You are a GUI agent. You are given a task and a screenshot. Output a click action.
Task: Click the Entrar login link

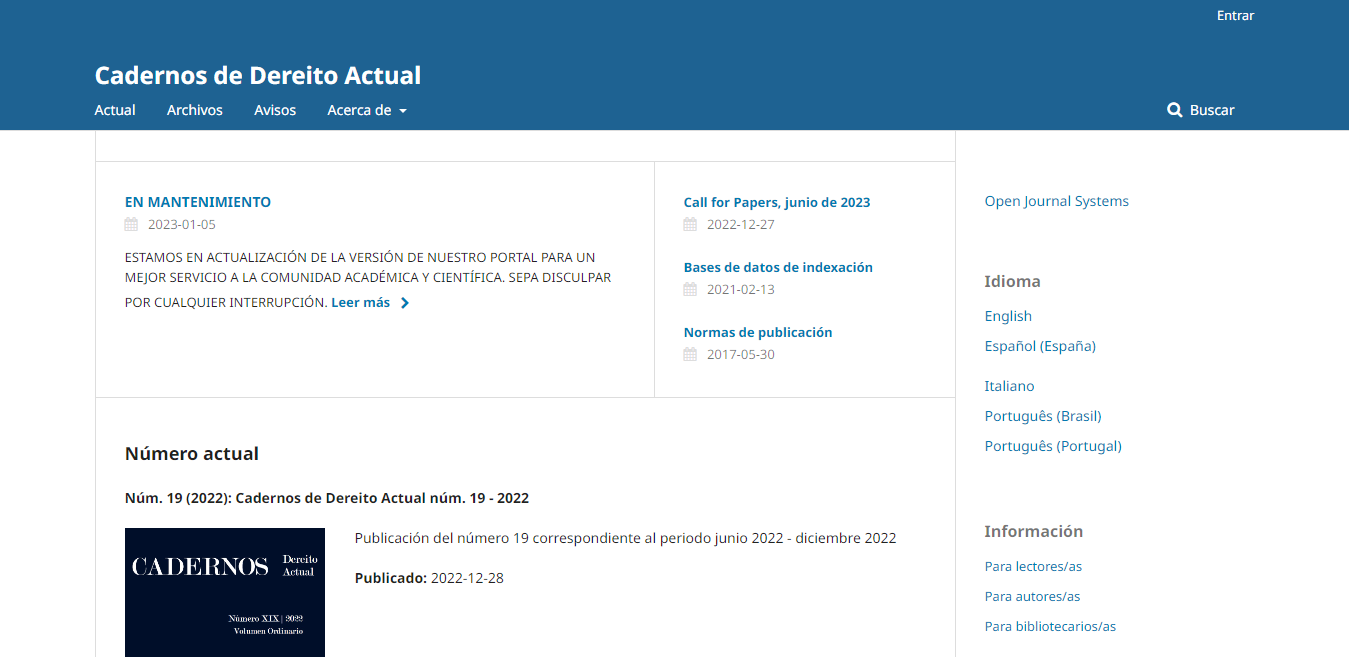click(x=1235, y=15)
